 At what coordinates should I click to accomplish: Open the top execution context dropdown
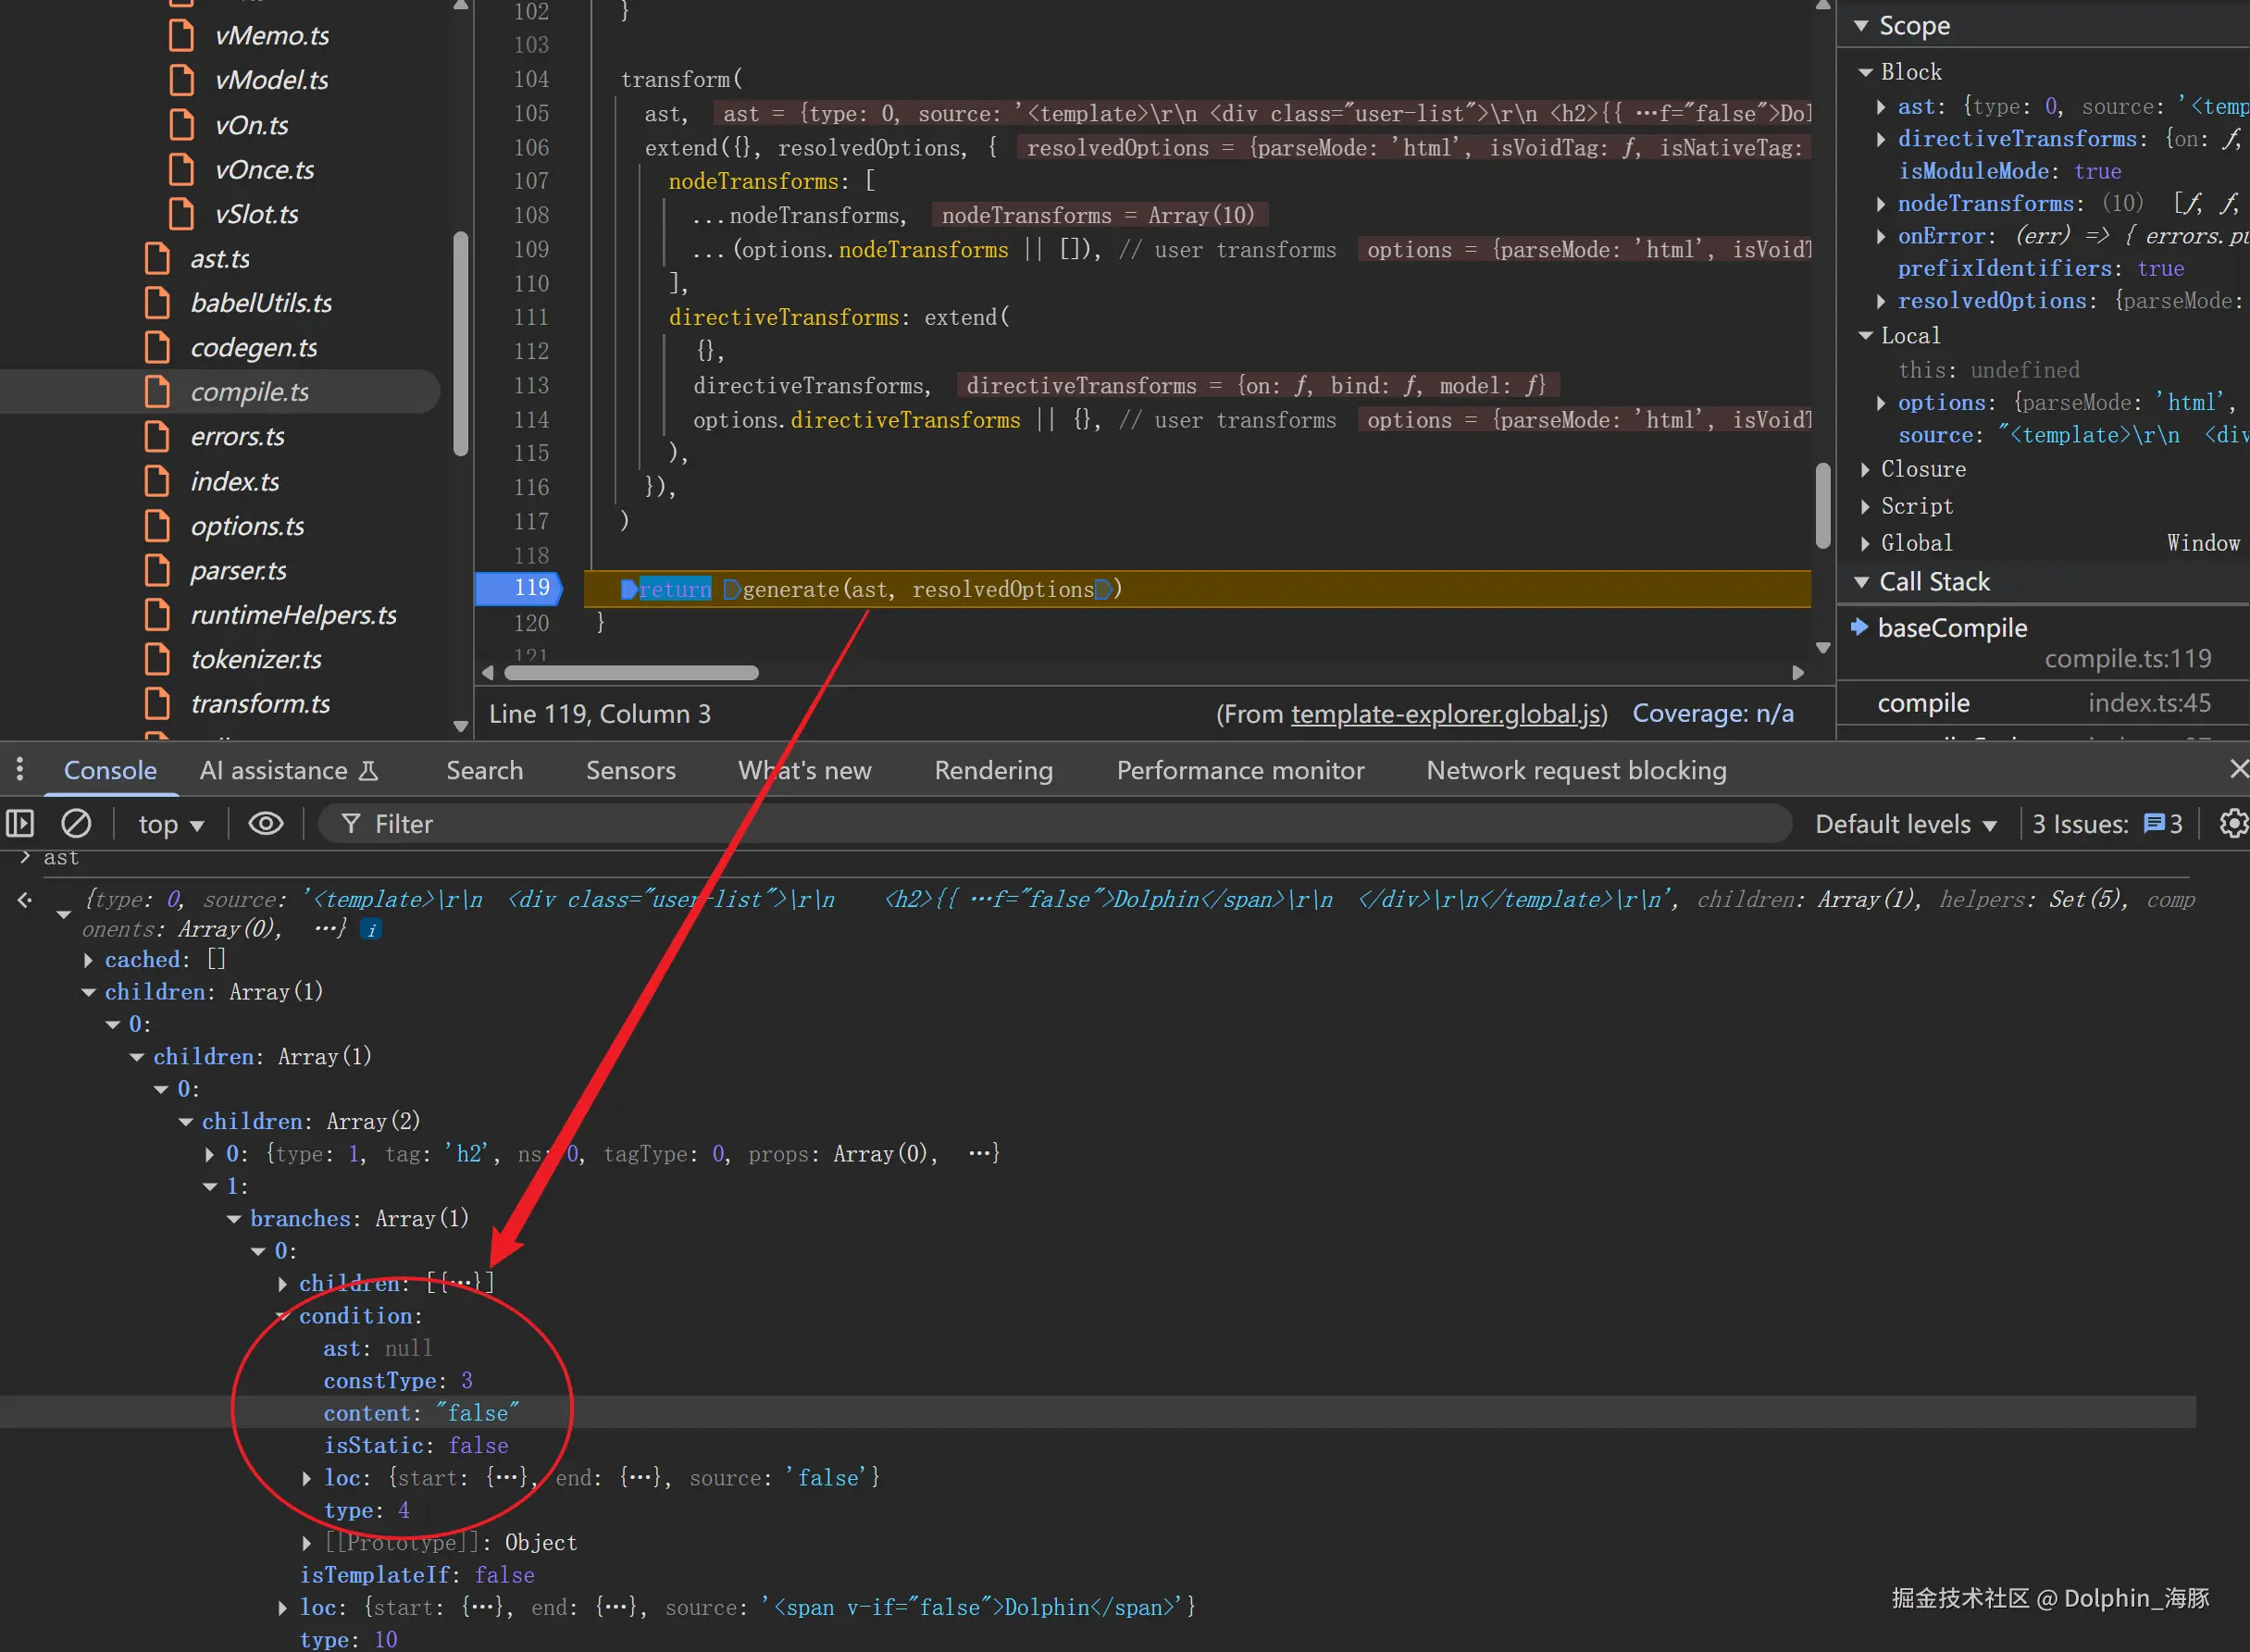171,824
